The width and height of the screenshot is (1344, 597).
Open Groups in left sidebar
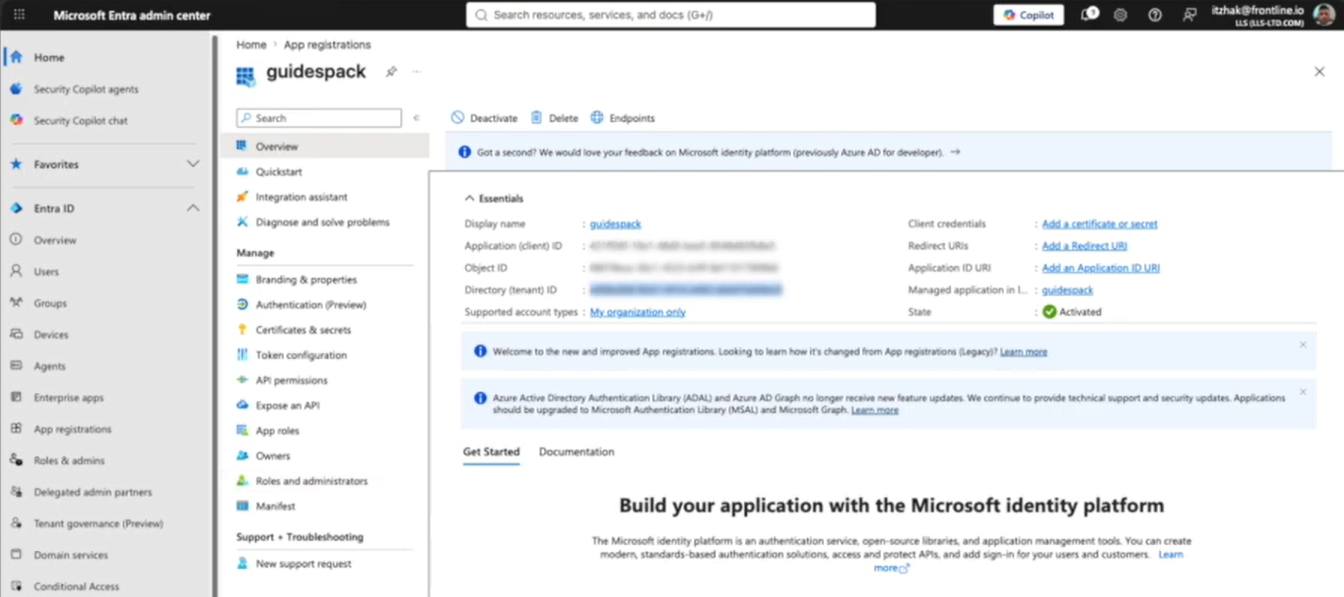(50, 303)
